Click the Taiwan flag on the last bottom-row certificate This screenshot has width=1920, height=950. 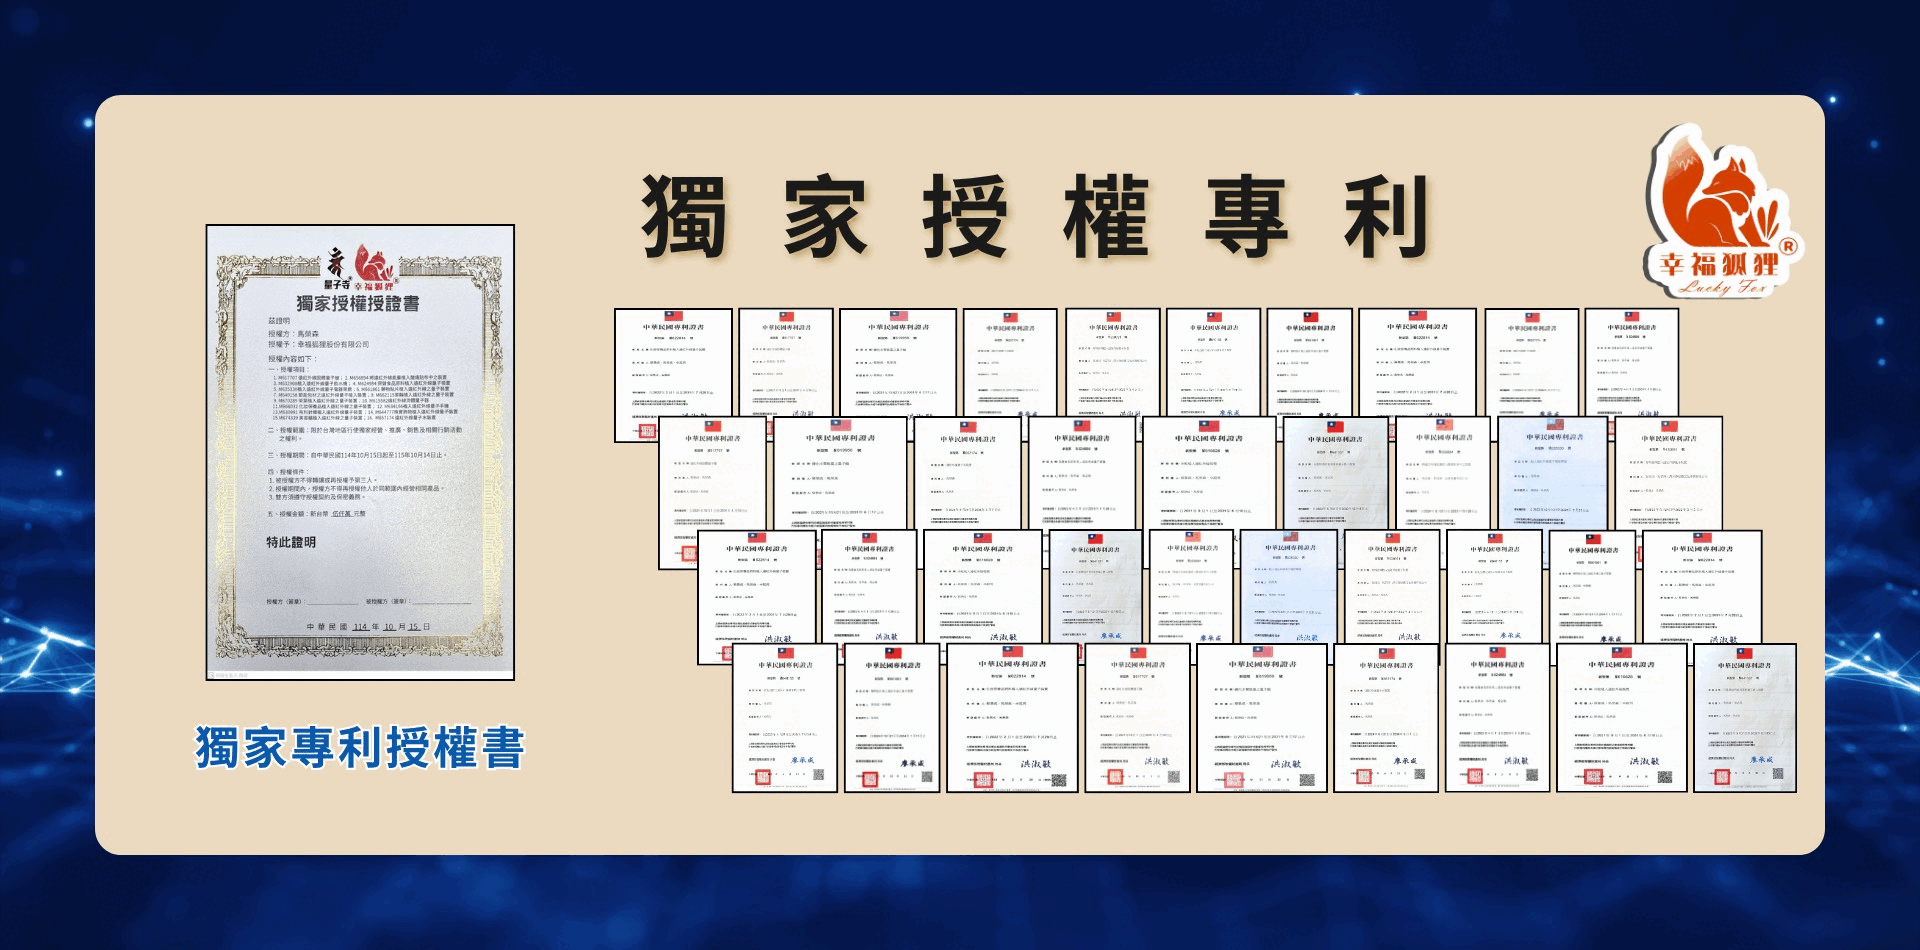pyautogui.click(x=1744, y=653)
